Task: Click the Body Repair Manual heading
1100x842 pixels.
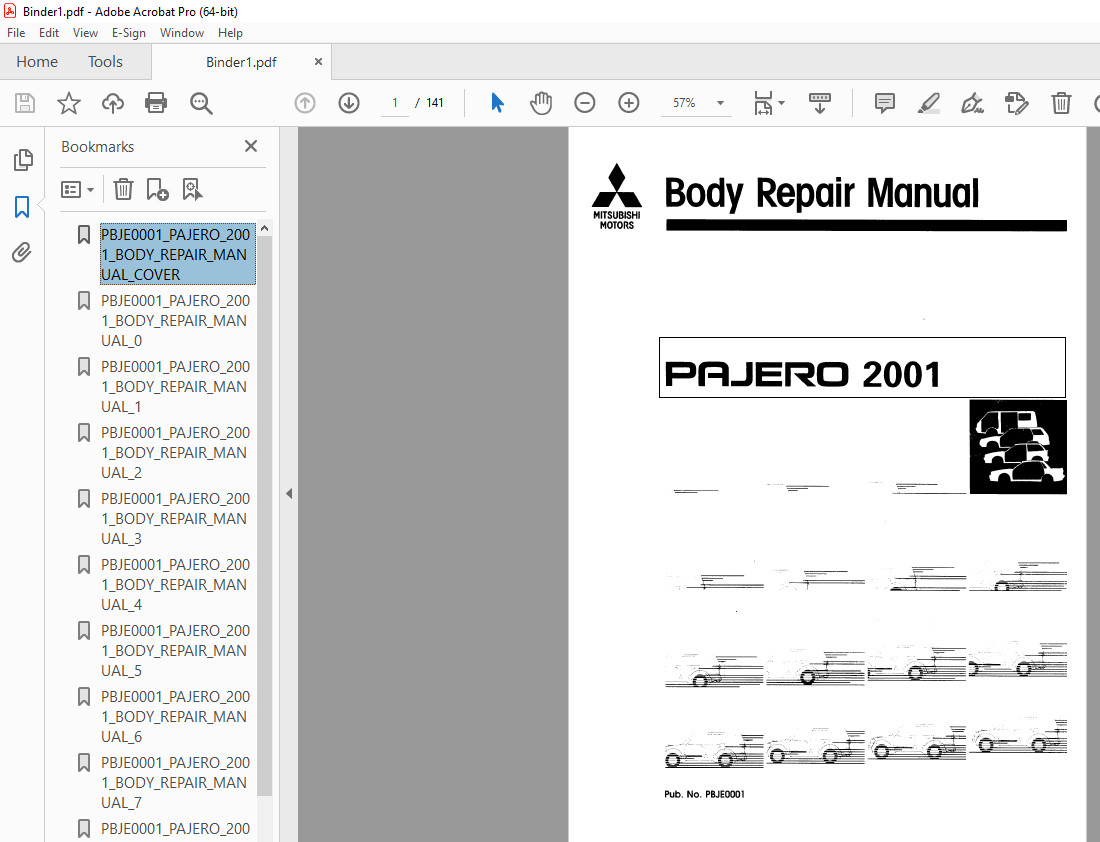Action: (x=821, y=193)
